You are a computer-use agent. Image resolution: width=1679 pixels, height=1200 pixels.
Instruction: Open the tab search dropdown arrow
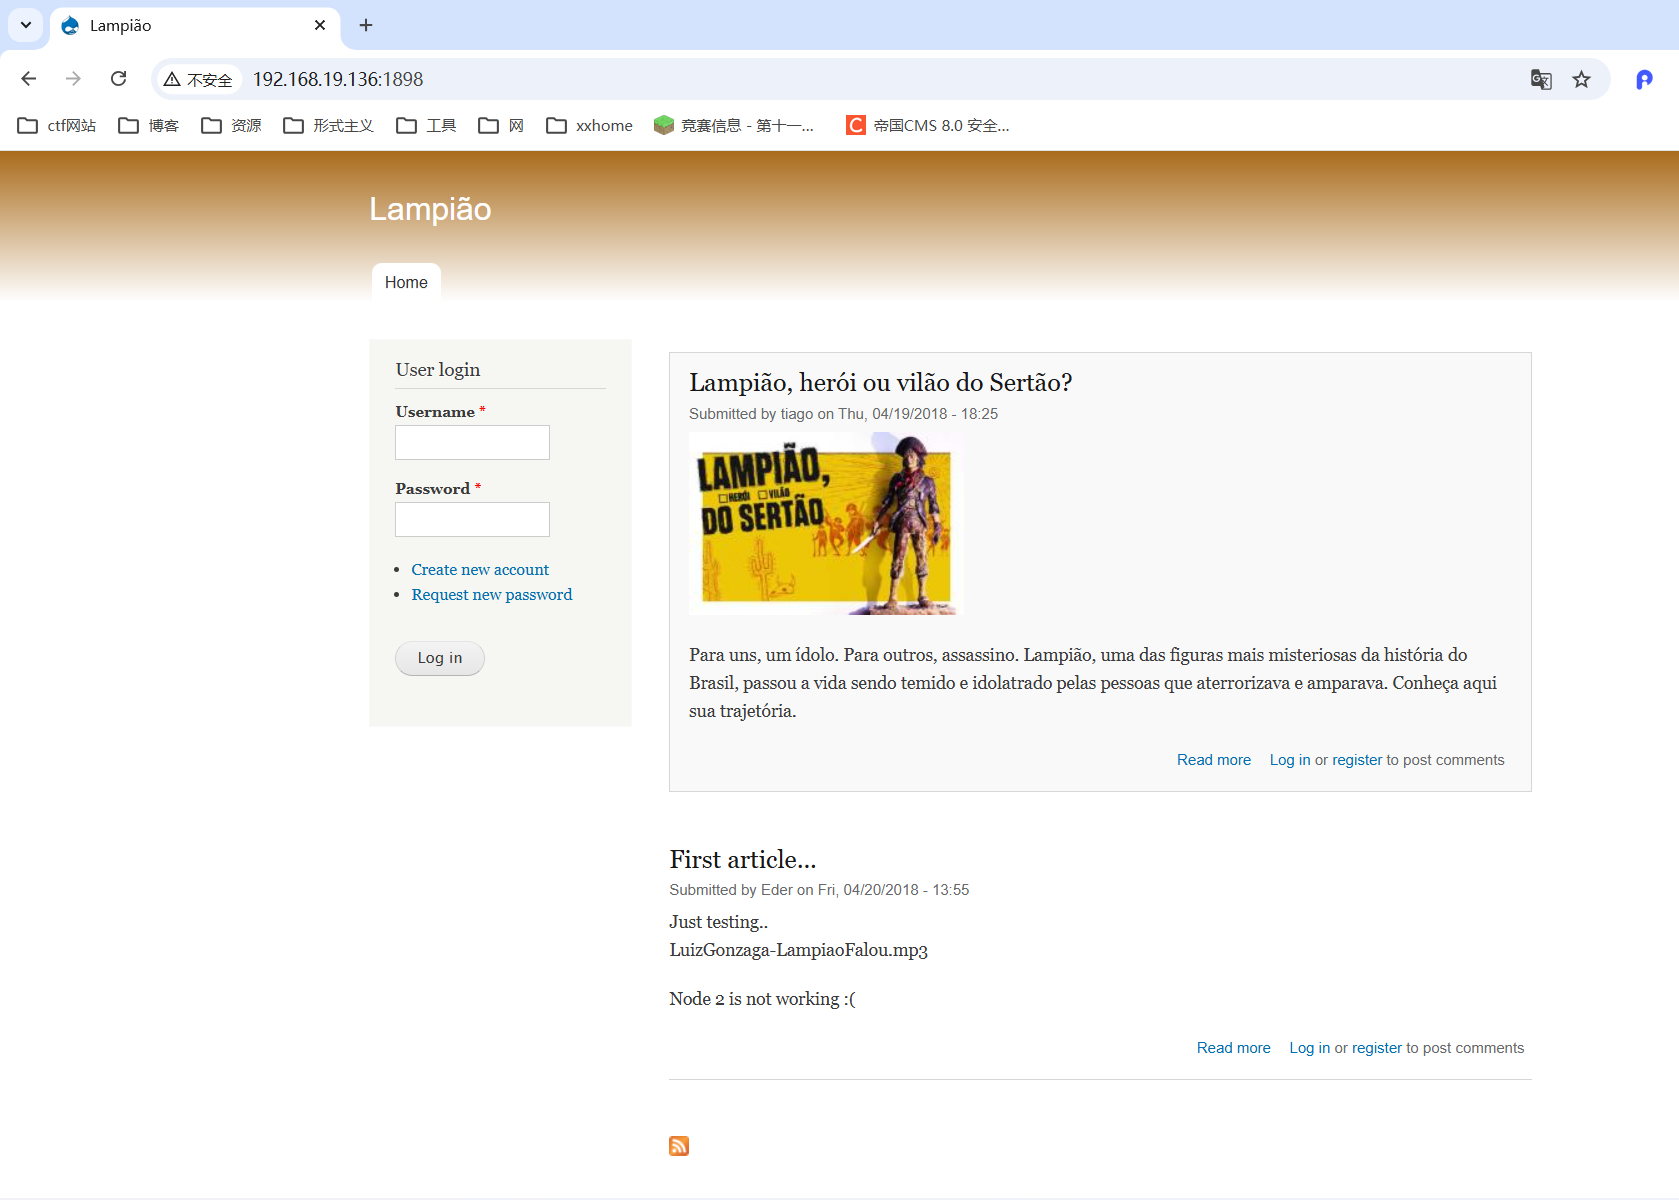[x=25, y=25]
